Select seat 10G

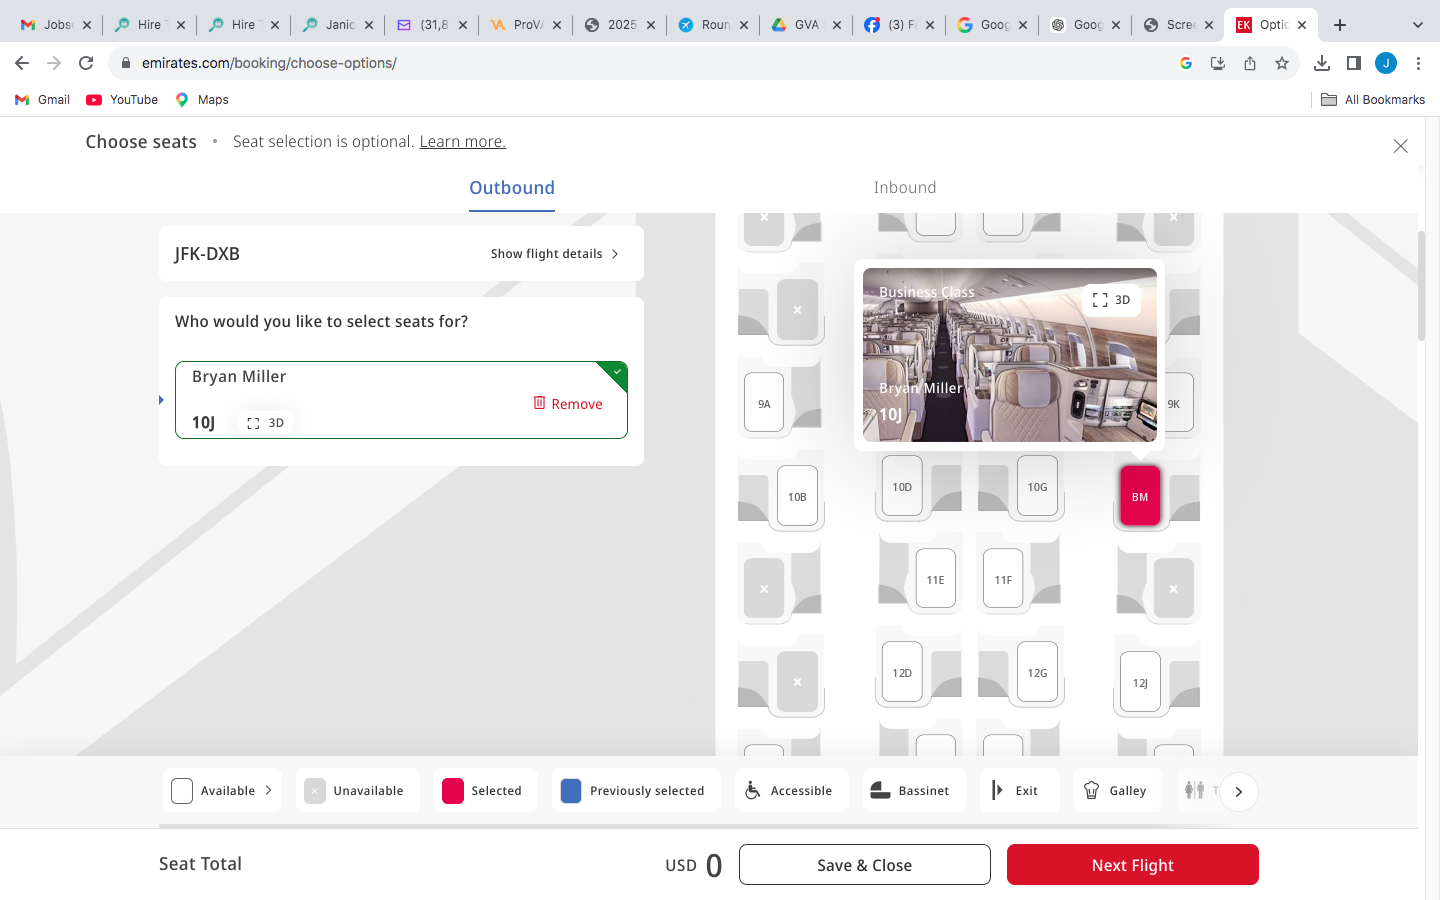tap(1037, 486)
